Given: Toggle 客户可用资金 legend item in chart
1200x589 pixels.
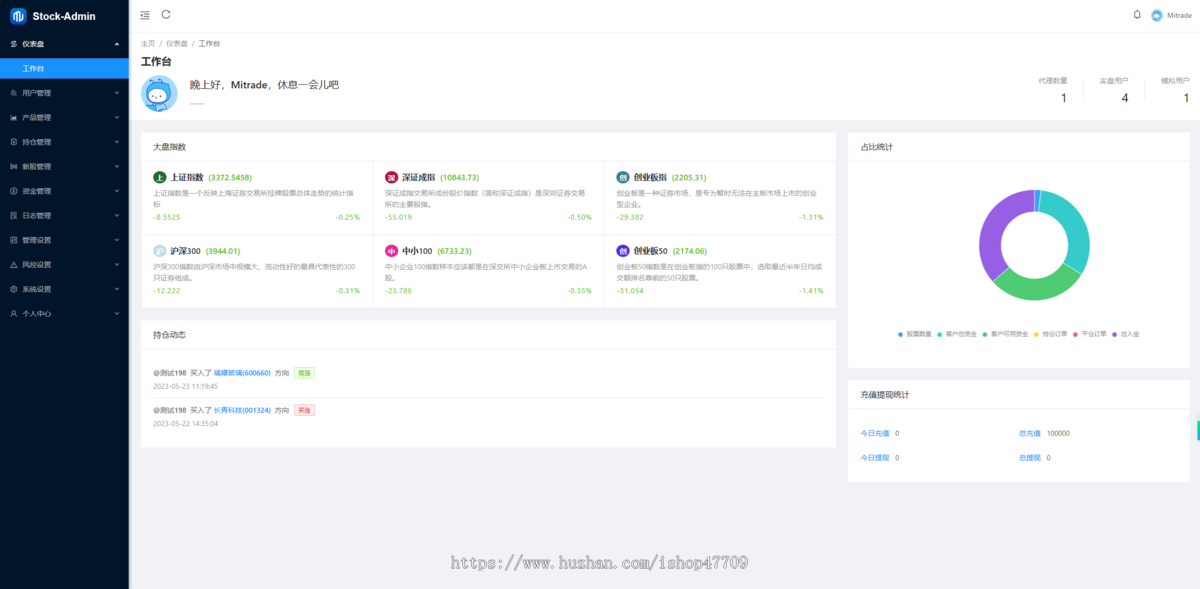Looking at the screenshot, I should tap(1005, 333).
